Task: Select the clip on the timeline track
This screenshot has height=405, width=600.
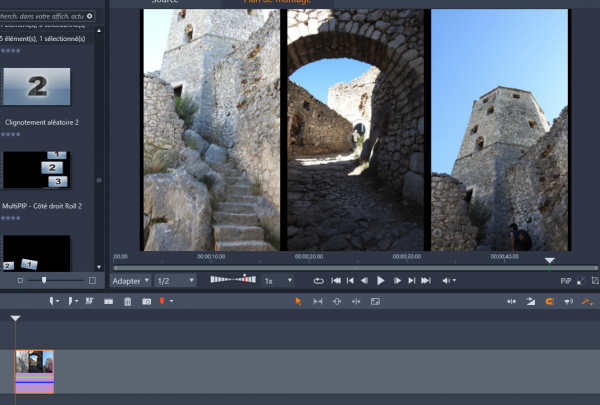Action: tap(35, 371)
